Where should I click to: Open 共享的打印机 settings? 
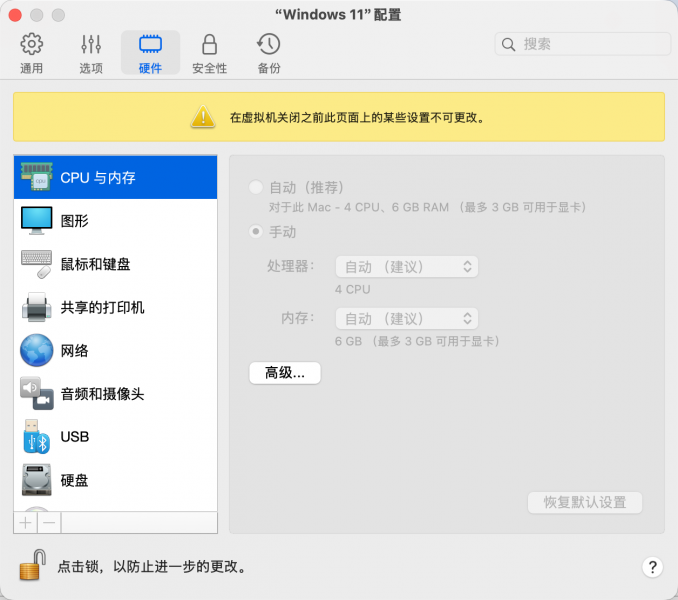(x=115, y=307)
